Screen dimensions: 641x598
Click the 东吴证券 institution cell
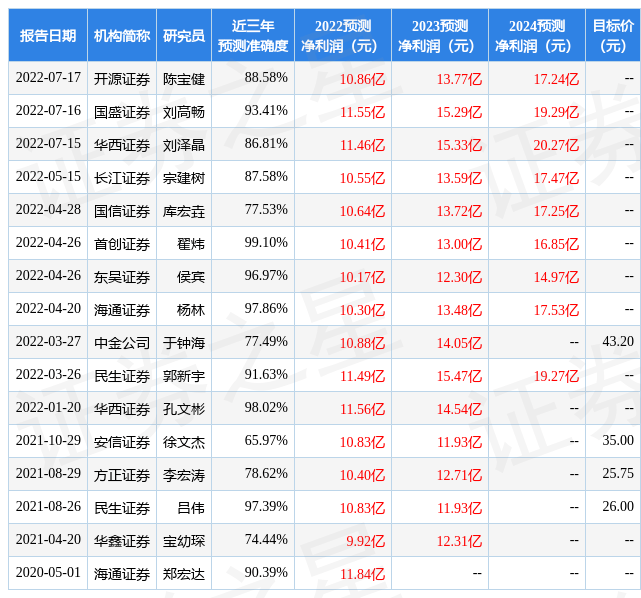[122, 278]
